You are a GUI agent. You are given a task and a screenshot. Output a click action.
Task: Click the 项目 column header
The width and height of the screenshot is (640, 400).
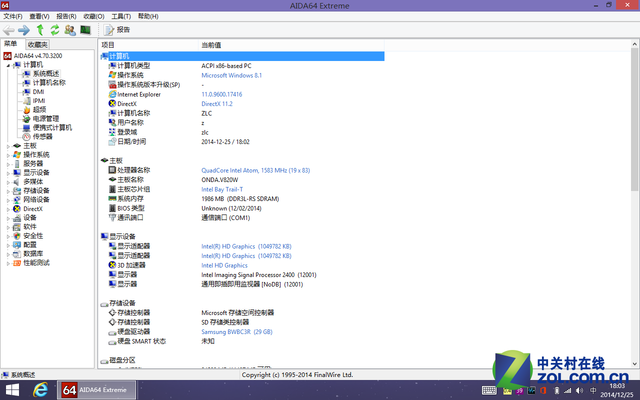(x=148, y=45)
